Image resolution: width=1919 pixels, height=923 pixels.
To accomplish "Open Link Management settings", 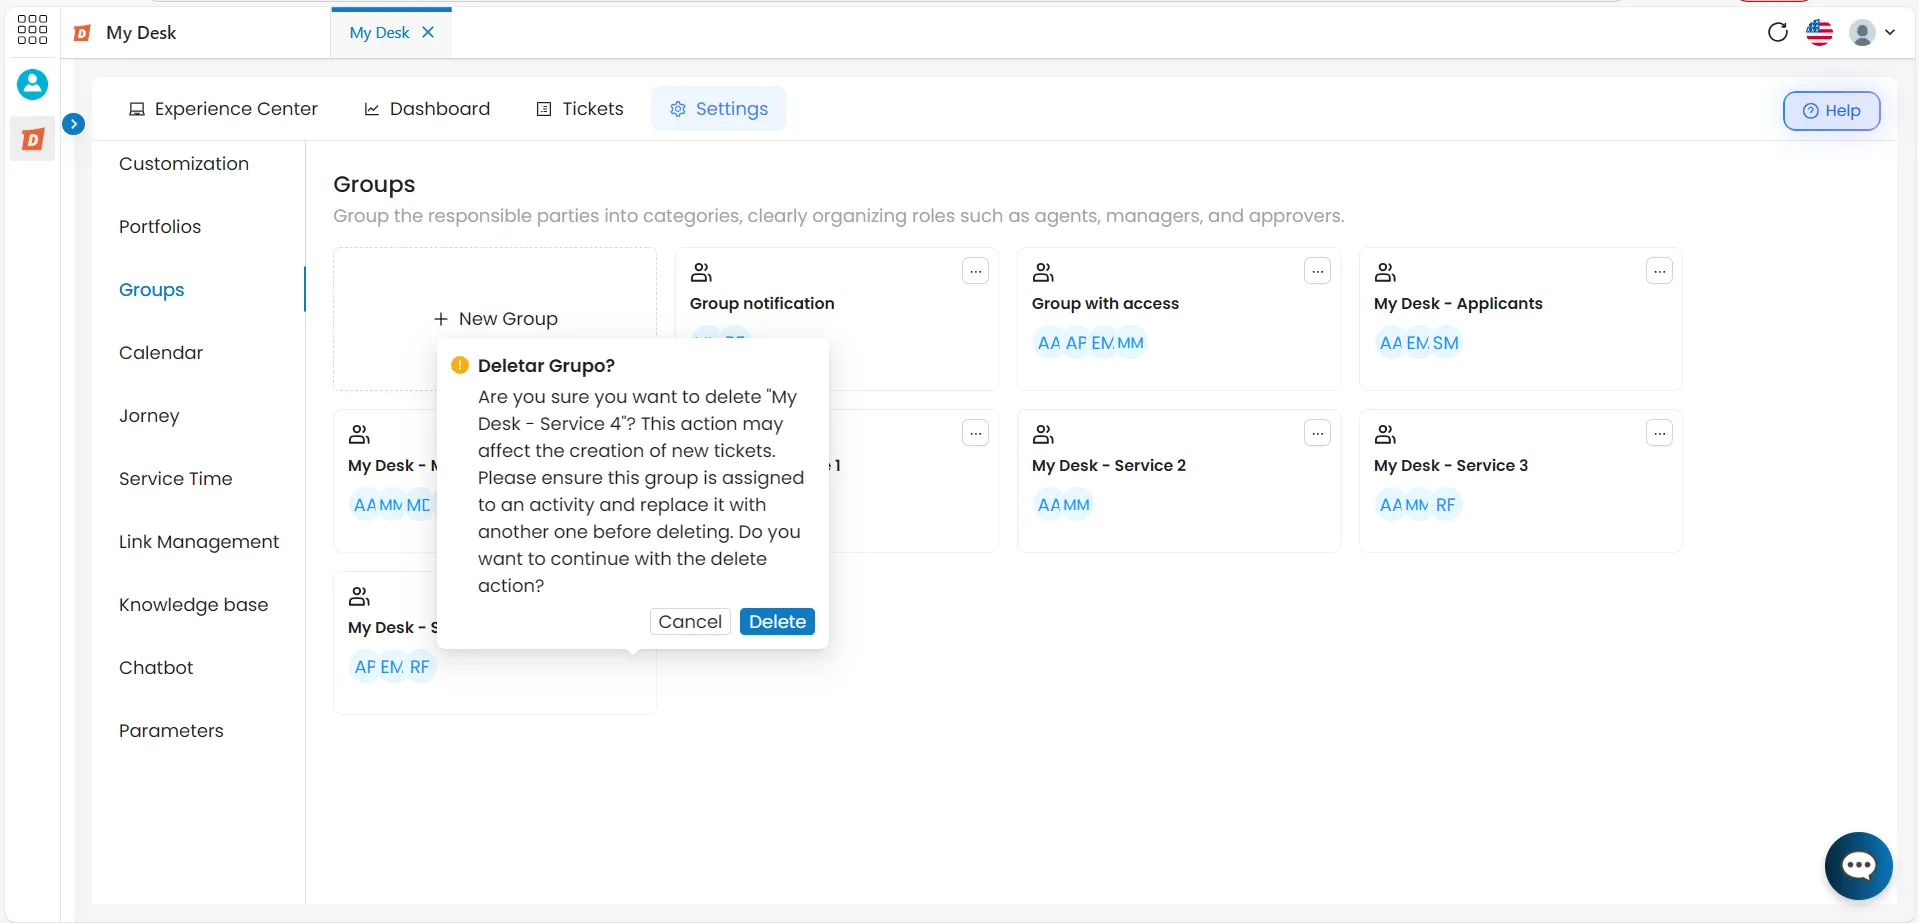I will tap(199, 542).
